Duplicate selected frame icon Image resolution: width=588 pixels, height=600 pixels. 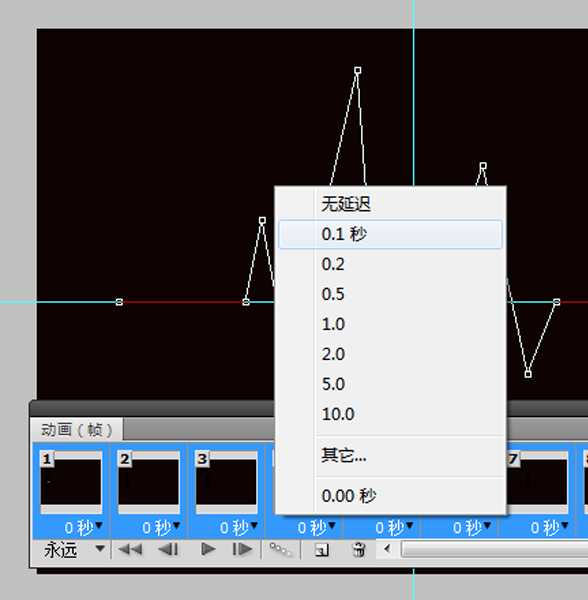coord(322,550)
